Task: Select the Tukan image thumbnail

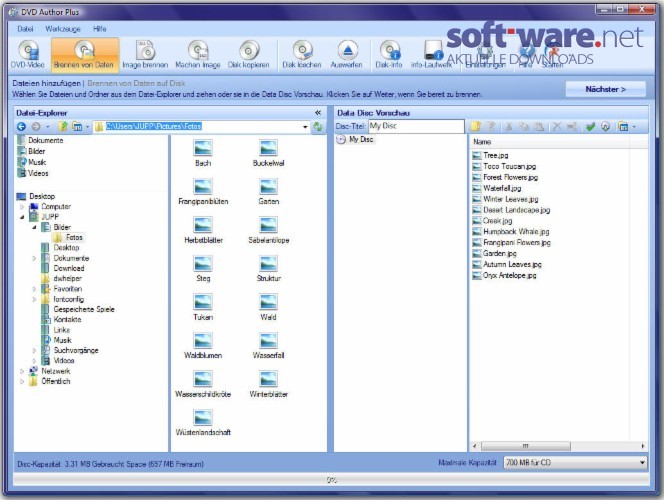Action: click(x=203, y=307)
